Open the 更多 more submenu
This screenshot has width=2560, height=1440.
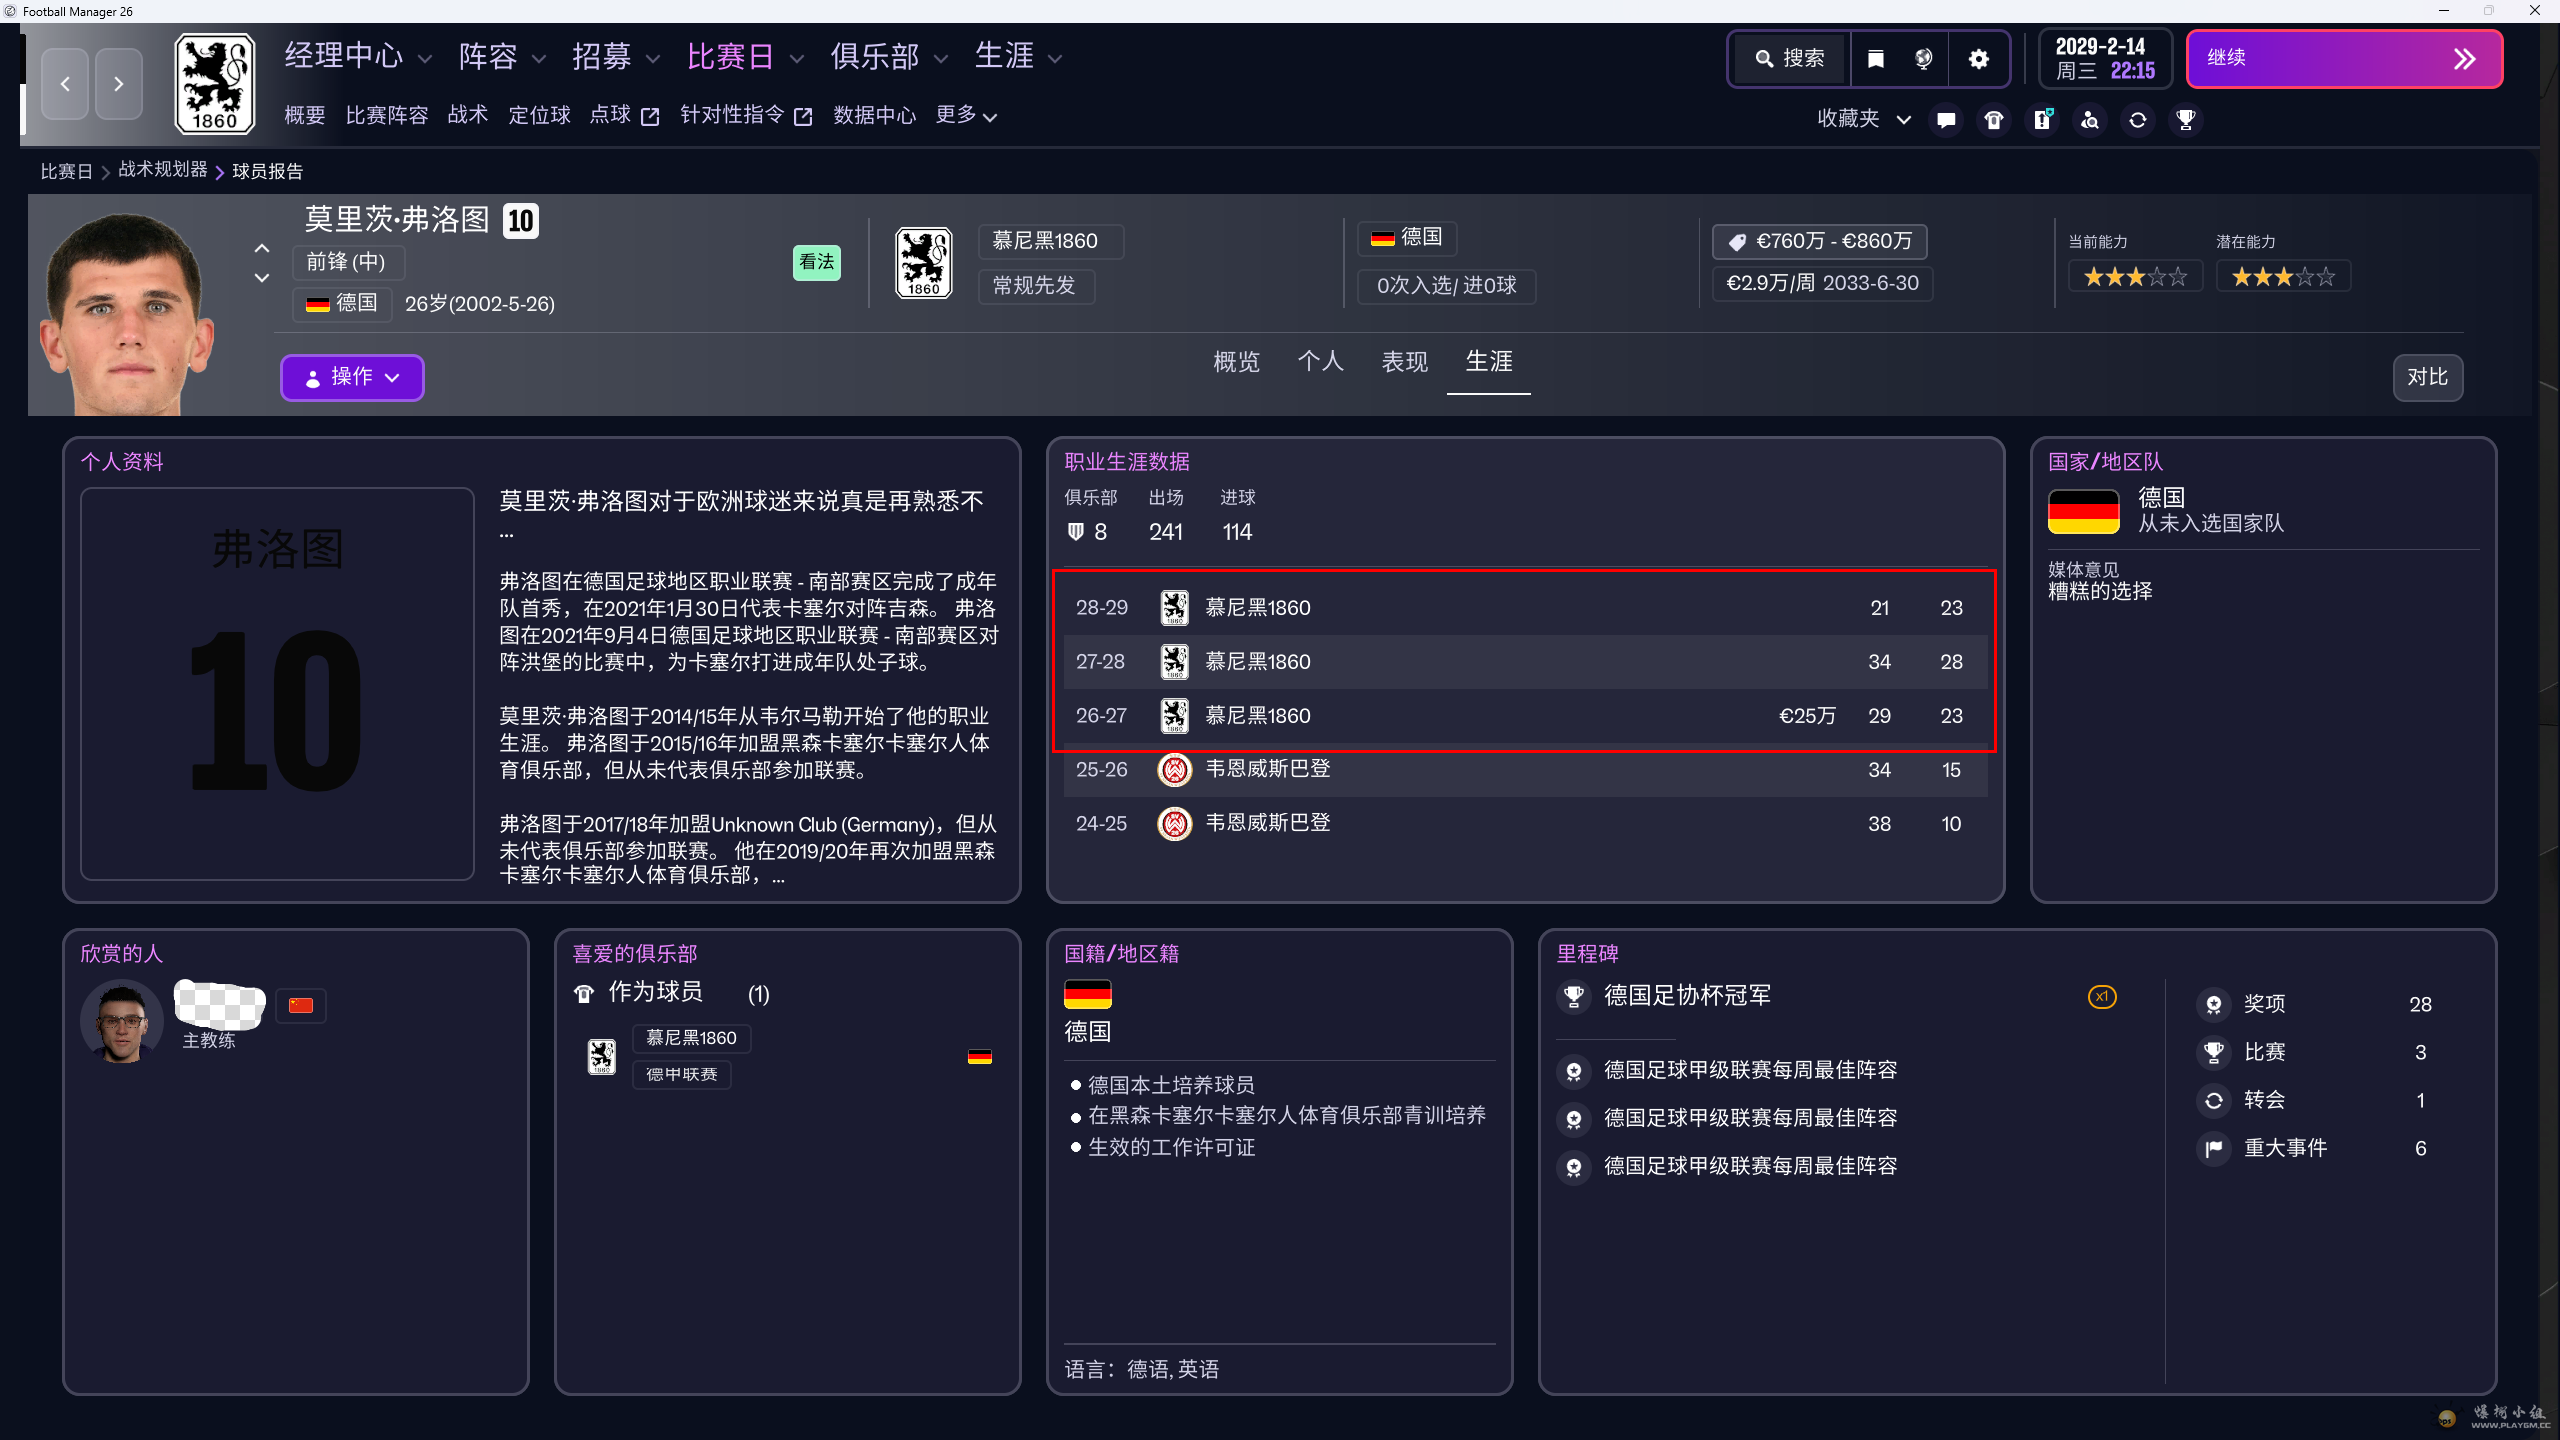(966, 116)
